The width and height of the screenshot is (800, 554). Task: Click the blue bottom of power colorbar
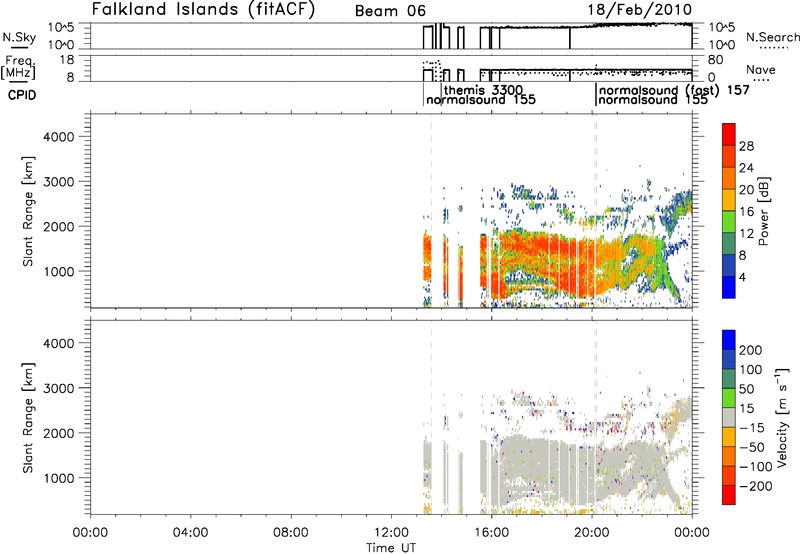click(x=729, y=290)
